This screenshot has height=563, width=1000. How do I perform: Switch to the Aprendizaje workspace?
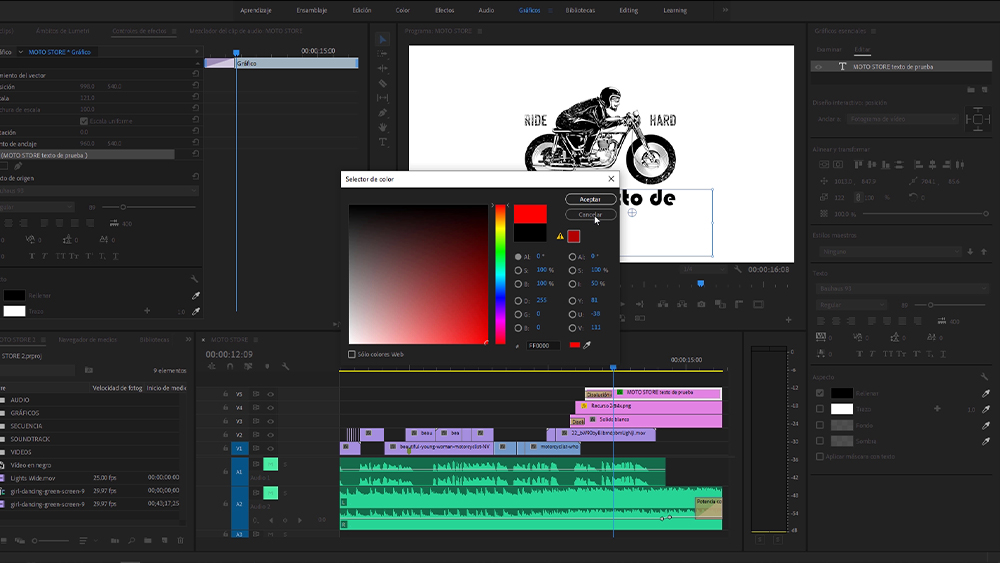click(x=256, y=10)
